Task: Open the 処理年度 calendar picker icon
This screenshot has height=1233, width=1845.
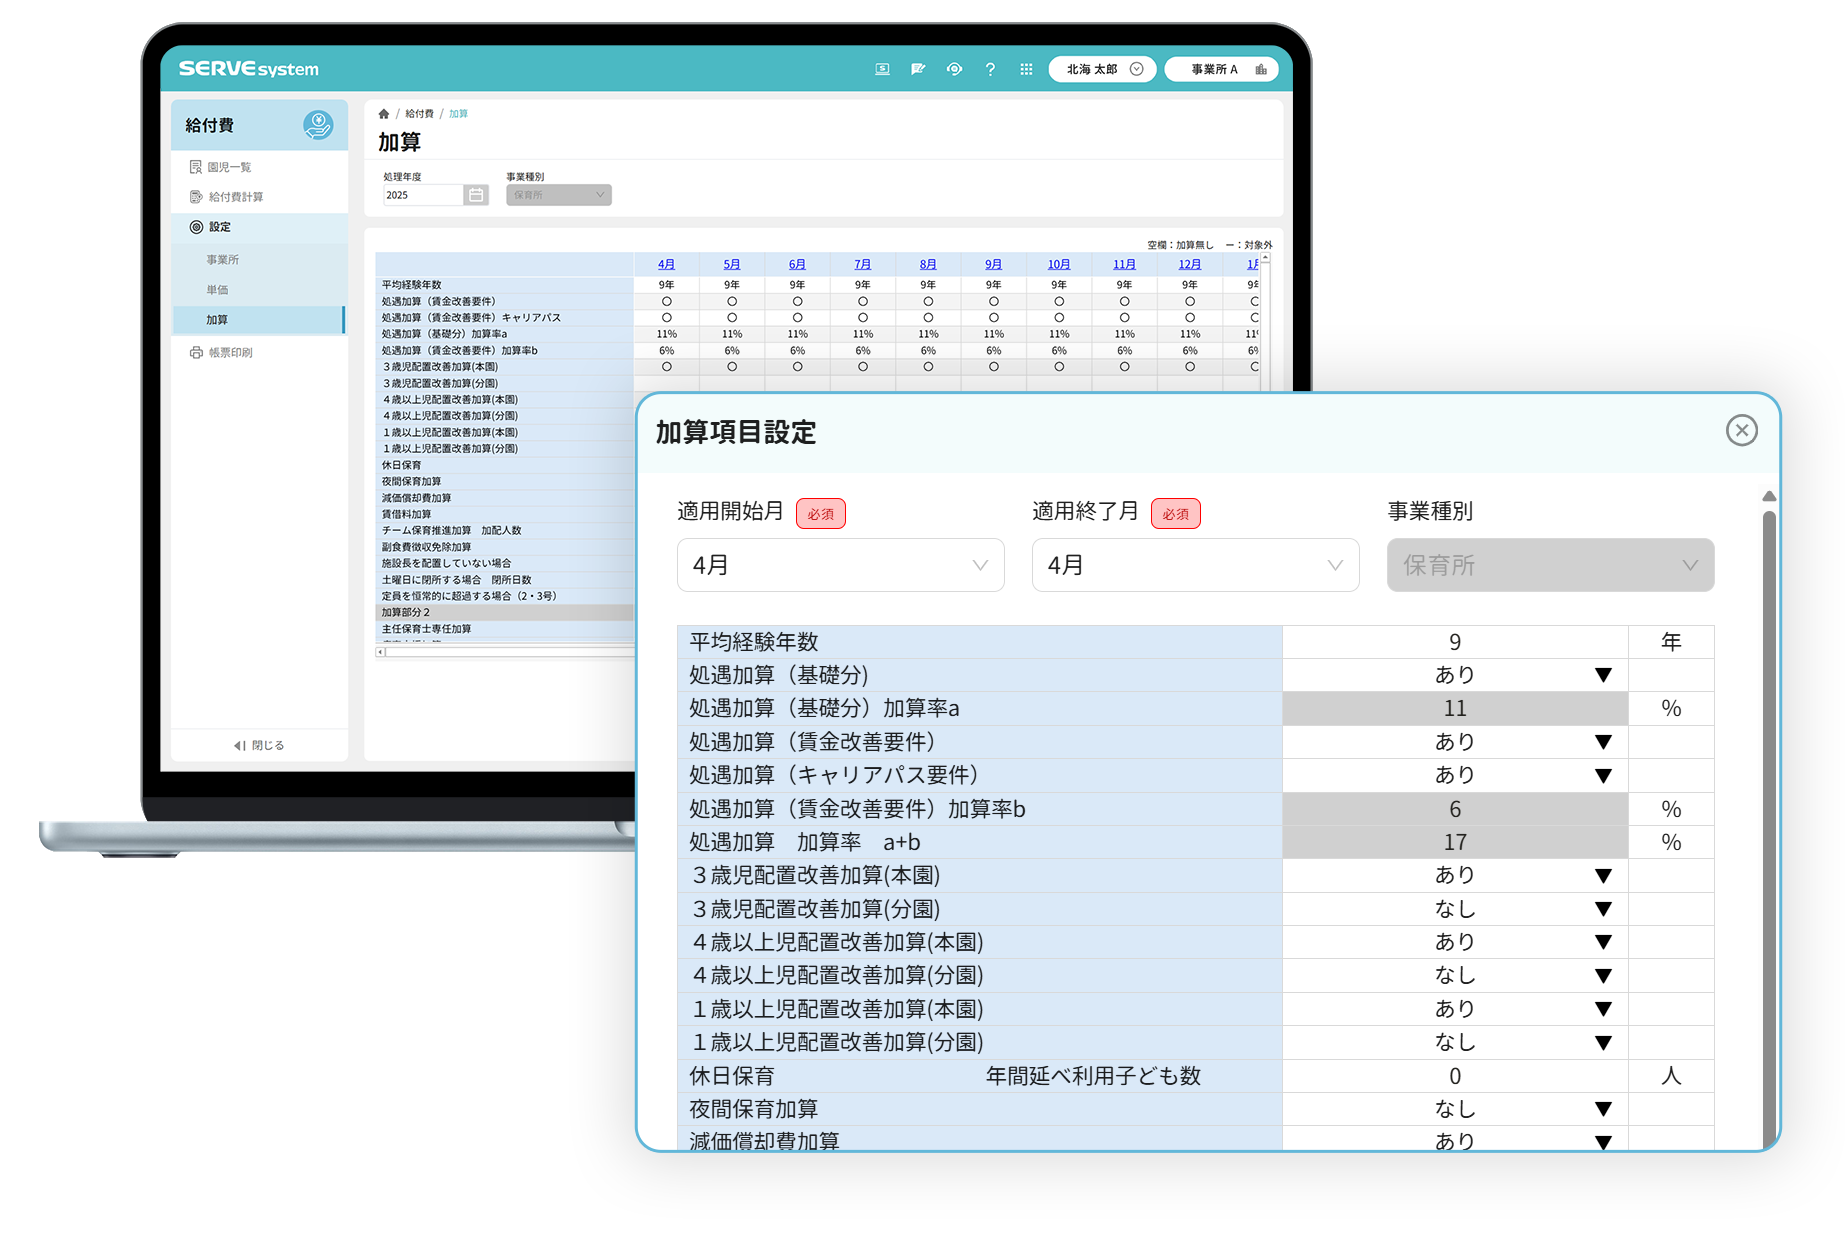Action: click(x=476, y=195)
